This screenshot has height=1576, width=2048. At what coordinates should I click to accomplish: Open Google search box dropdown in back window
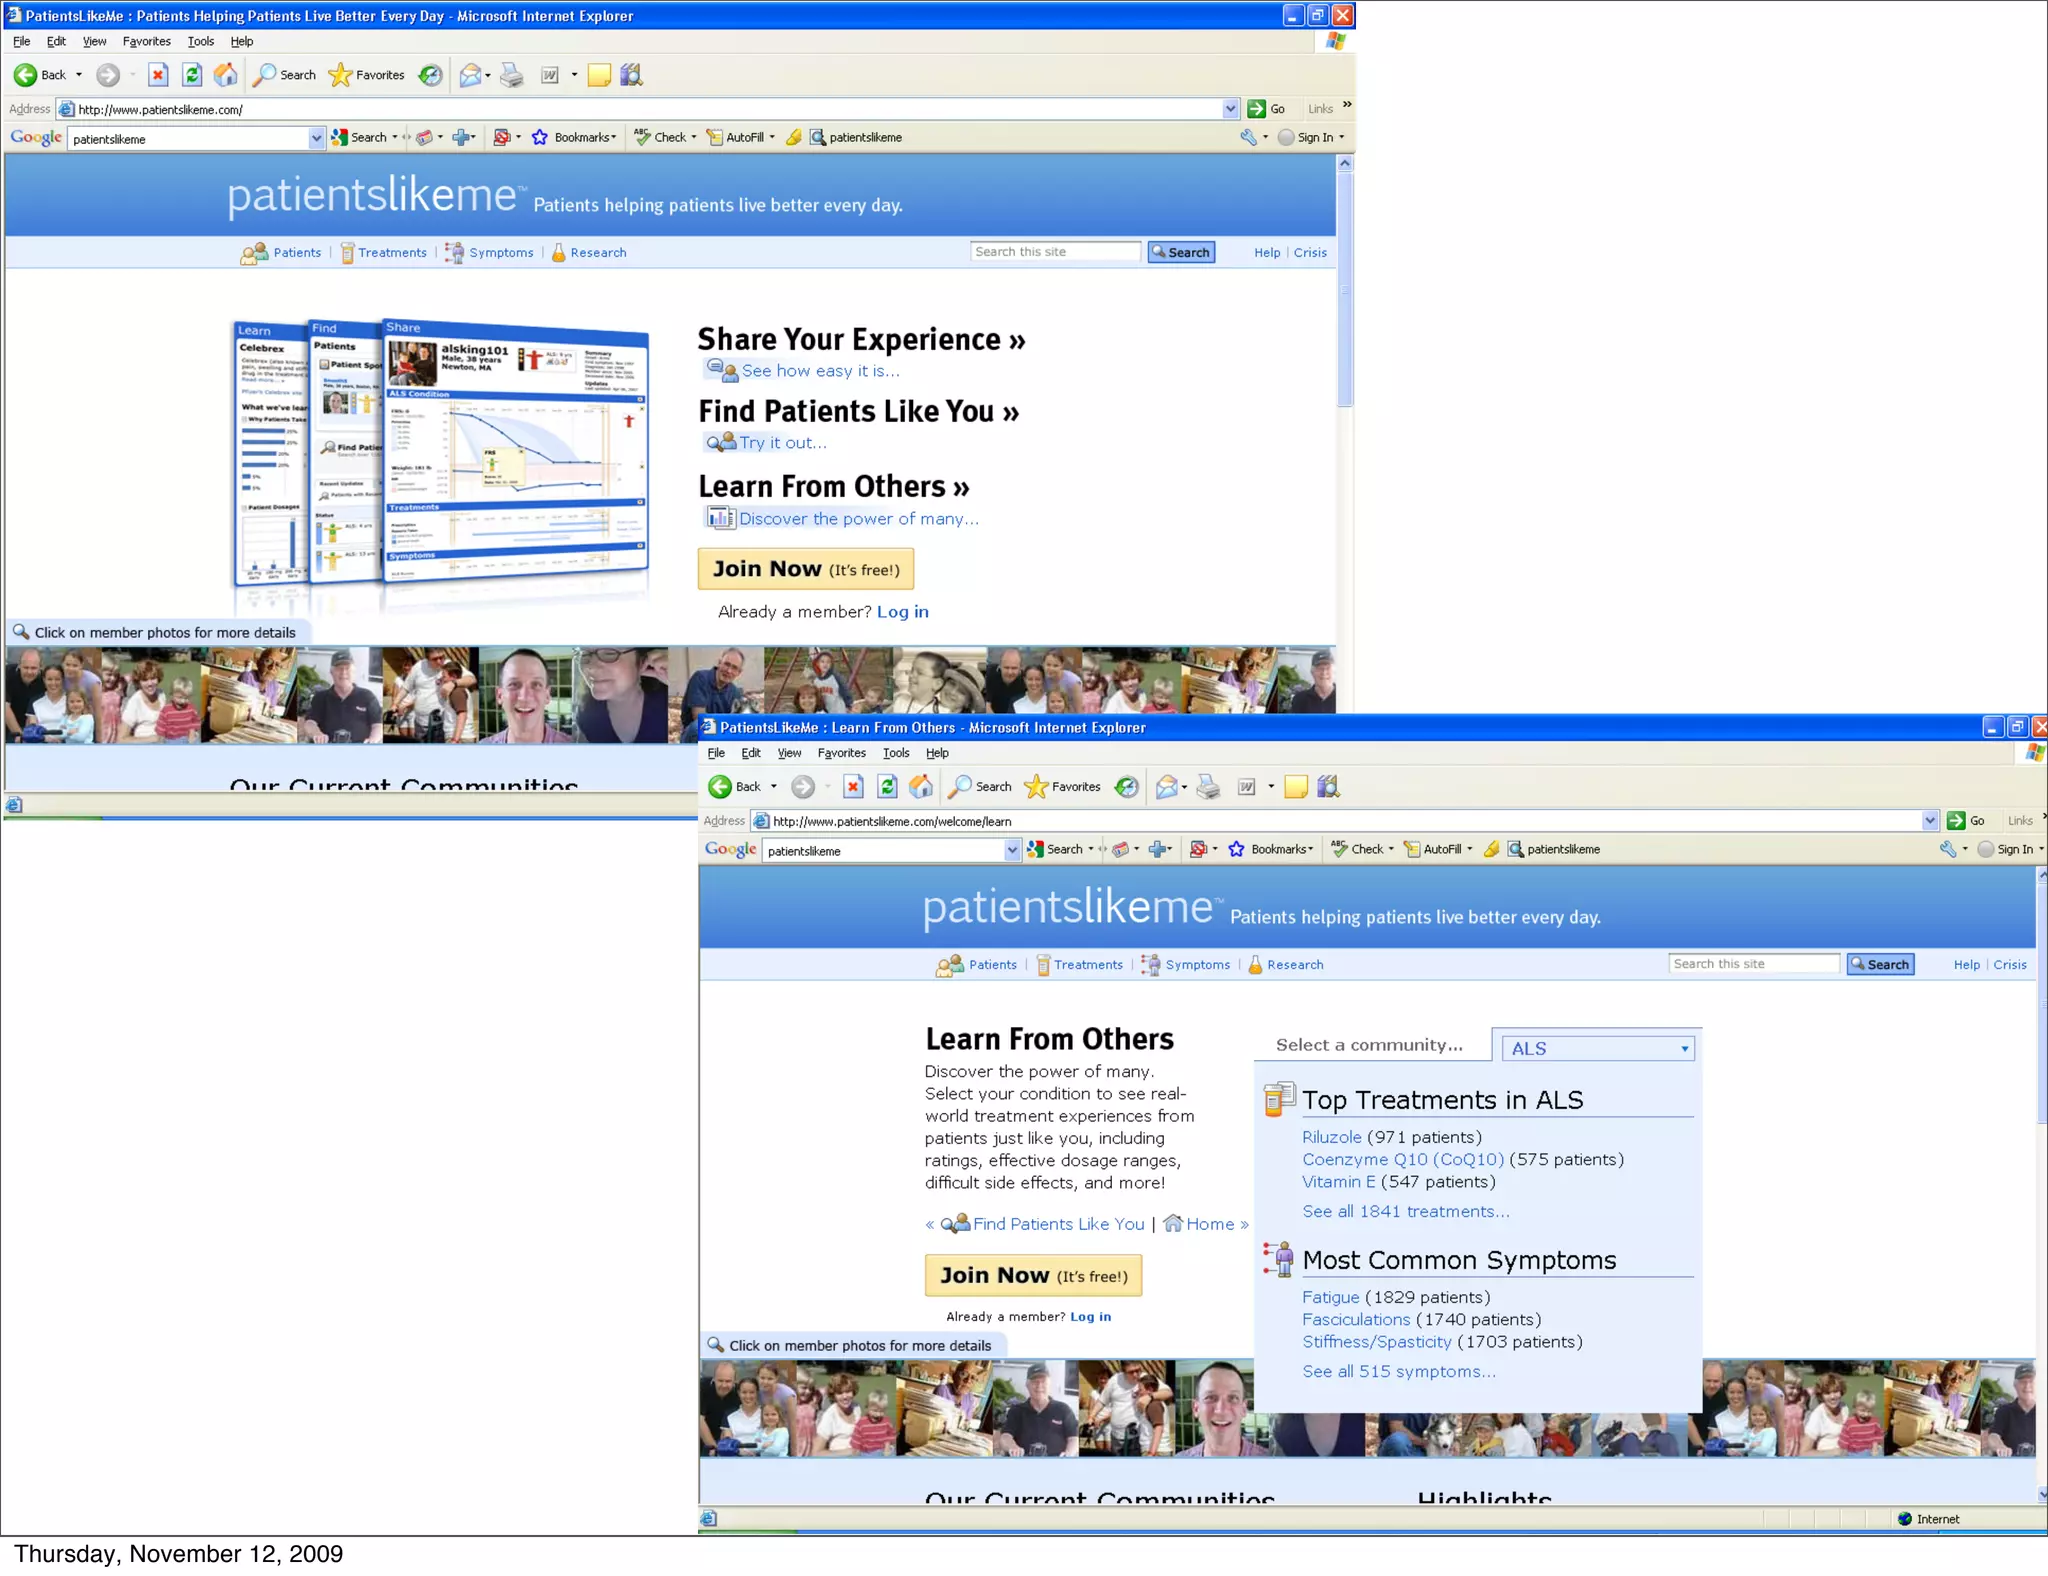tap(316, 138)
